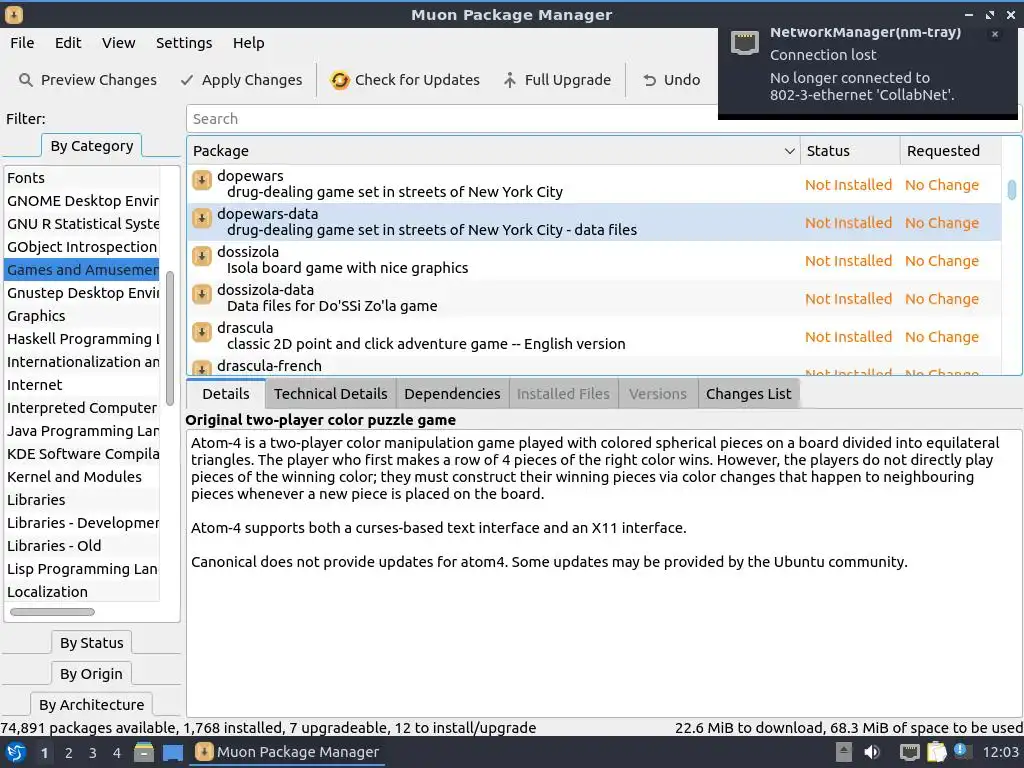Select the Fonts category
The image size is (1024, 768).
(82, 178)
